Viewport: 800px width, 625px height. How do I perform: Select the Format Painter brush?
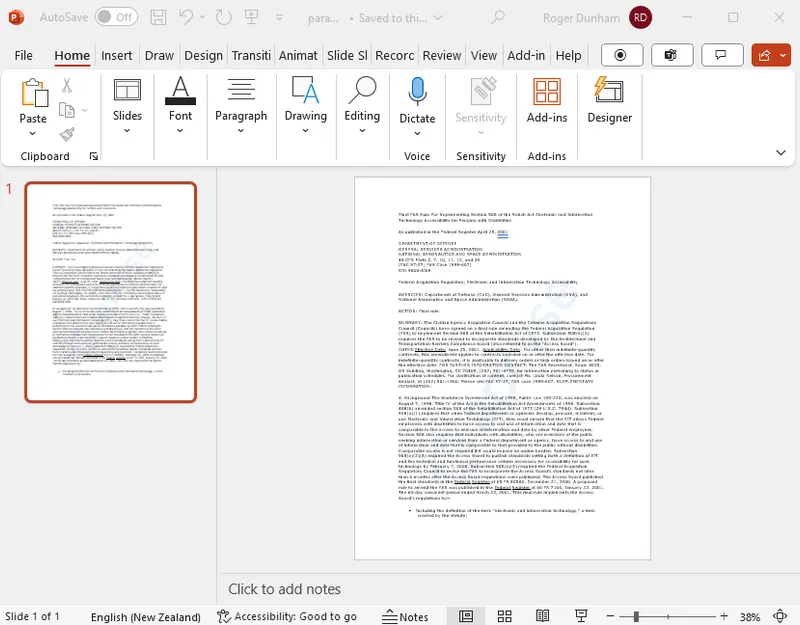[x=67, y=134]
